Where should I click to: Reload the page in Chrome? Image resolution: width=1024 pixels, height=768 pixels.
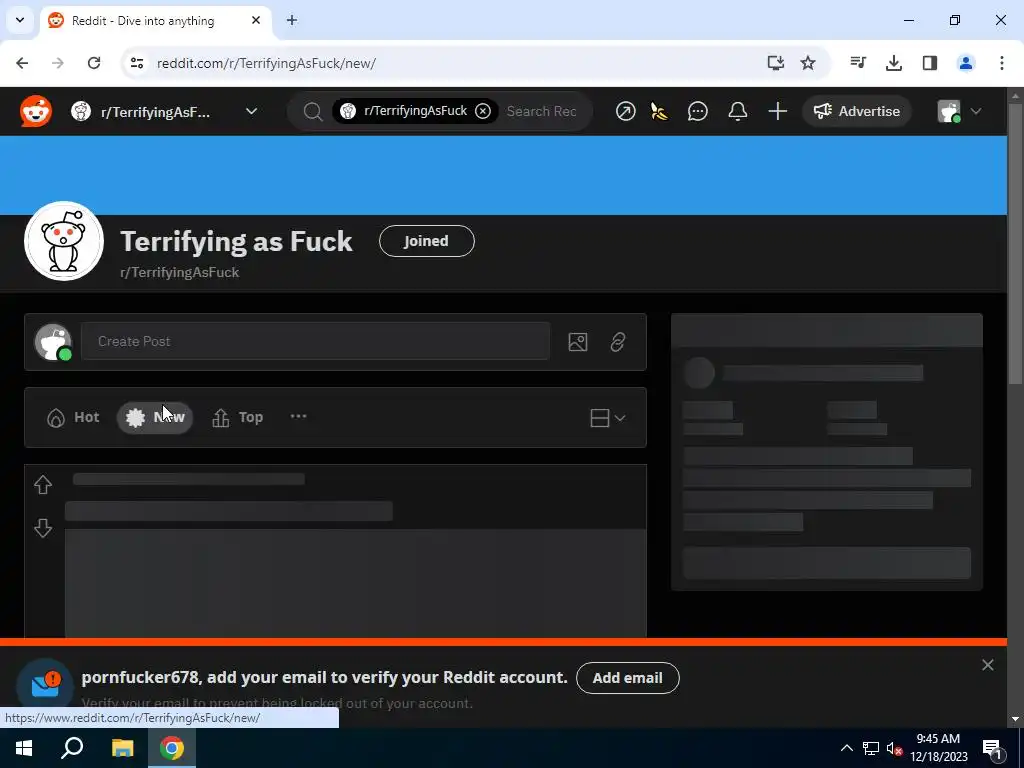point(94,63)
